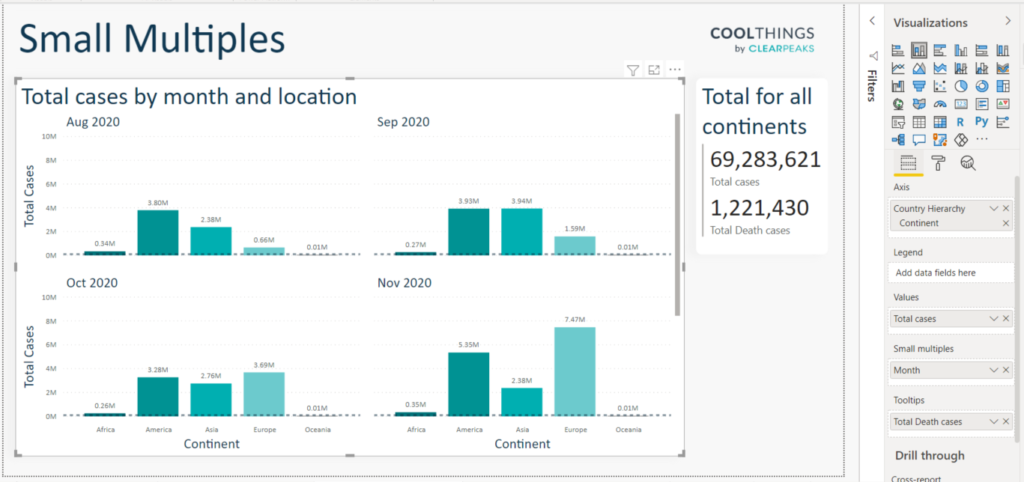Select the Power Apps diamond visual
This screenshot has width=1024, height=482.
click(x=961, y=139)
